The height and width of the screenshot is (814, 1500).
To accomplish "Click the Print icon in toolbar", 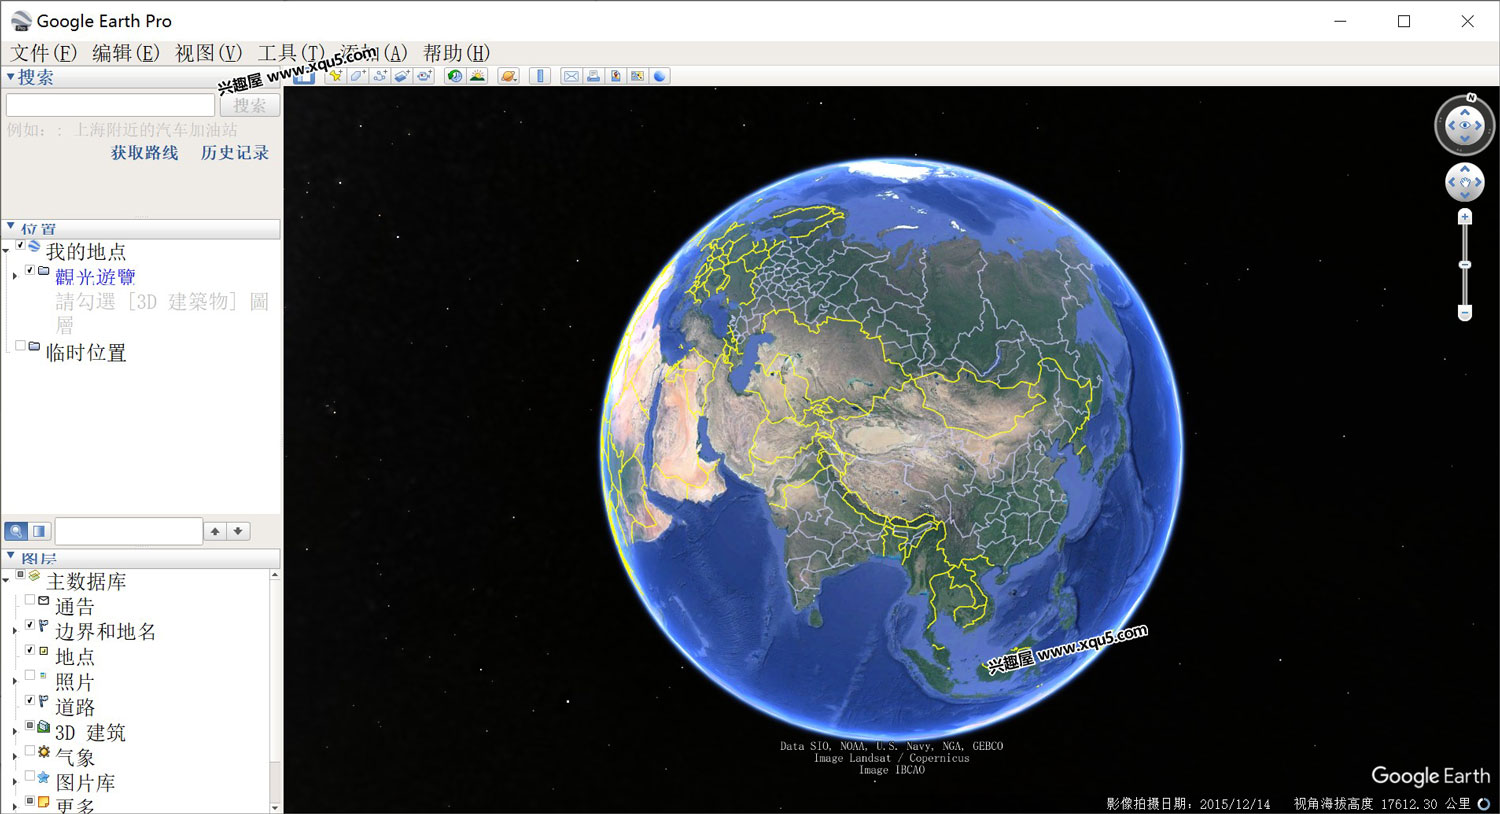I will [x=593, y=76].
